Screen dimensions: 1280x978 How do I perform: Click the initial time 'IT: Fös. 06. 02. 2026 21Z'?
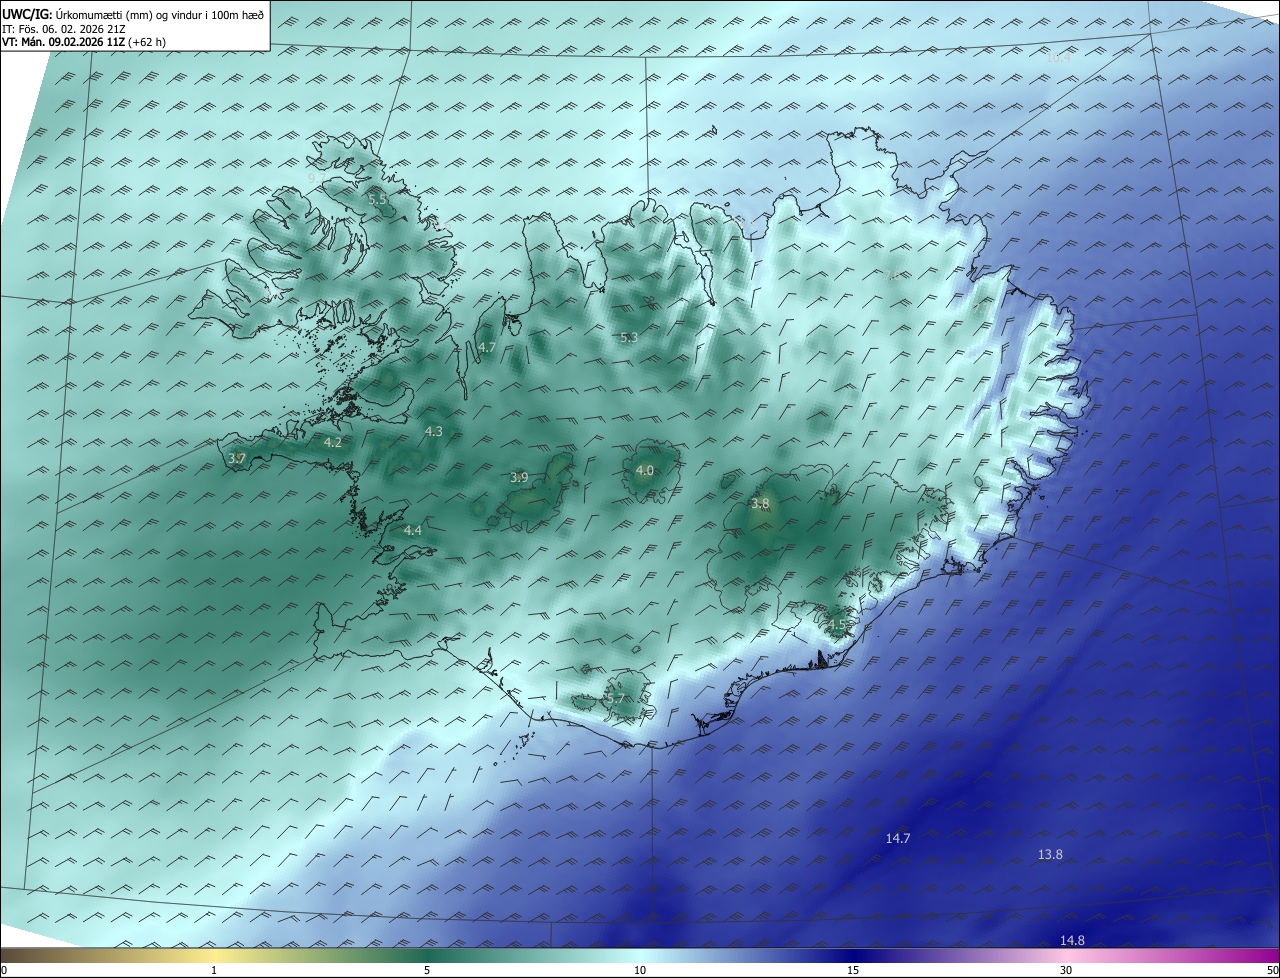pos(64,29)
